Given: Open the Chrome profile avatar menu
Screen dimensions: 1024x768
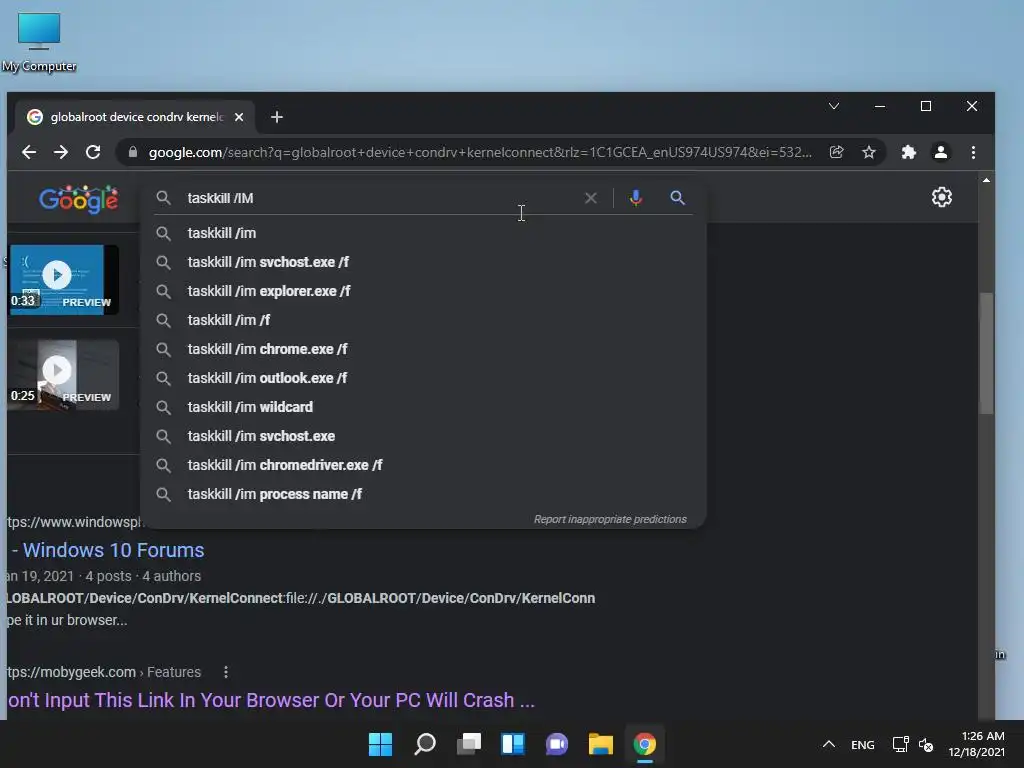Looking at the screenshot, I should [940, 152].
